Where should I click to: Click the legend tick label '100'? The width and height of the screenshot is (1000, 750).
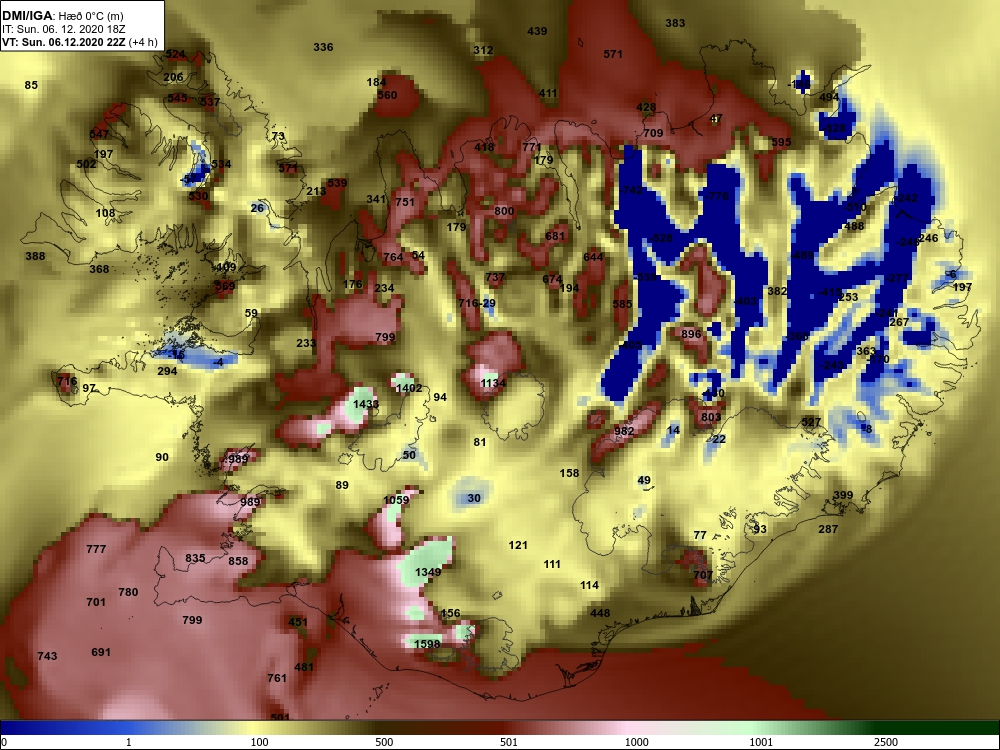coord(259,742)
